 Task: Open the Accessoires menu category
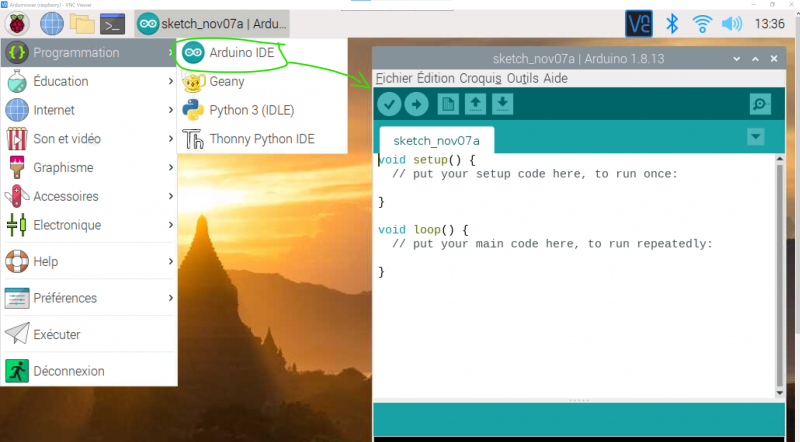[89, 196]
